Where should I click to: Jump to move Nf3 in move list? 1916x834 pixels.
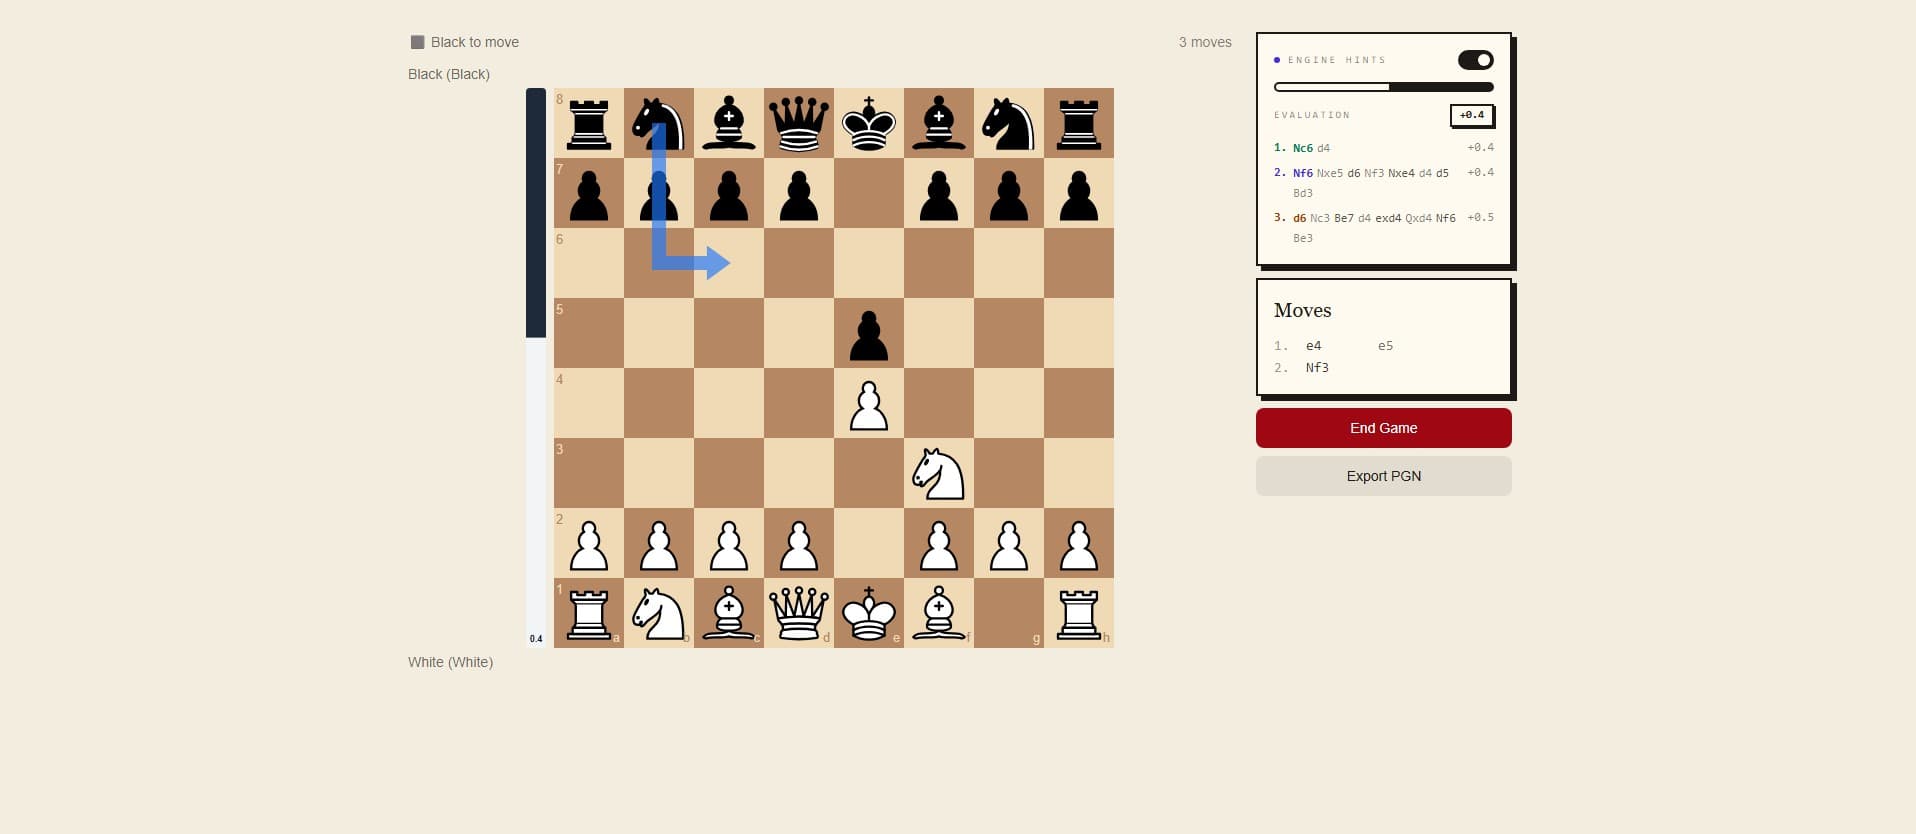(x=1317, y=368)
